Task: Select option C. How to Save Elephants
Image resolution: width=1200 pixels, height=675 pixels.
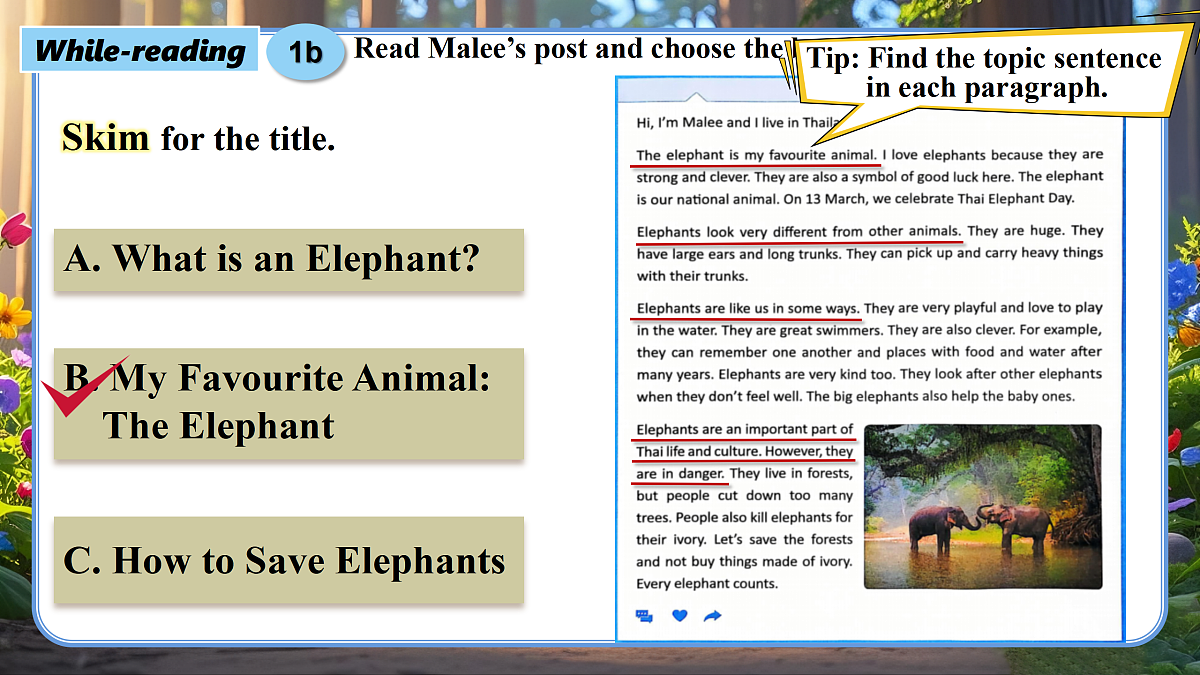Action: [x=289, y=560]
